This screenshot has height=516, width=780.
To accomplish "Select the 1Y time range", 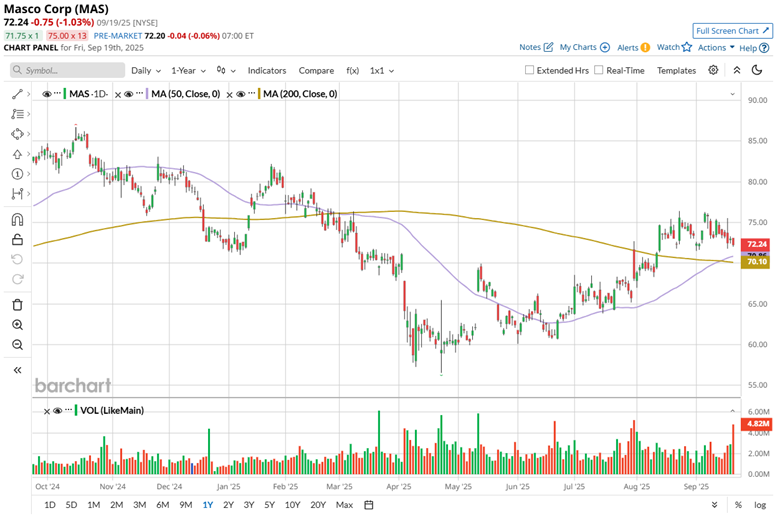I will tap(207, 505).
